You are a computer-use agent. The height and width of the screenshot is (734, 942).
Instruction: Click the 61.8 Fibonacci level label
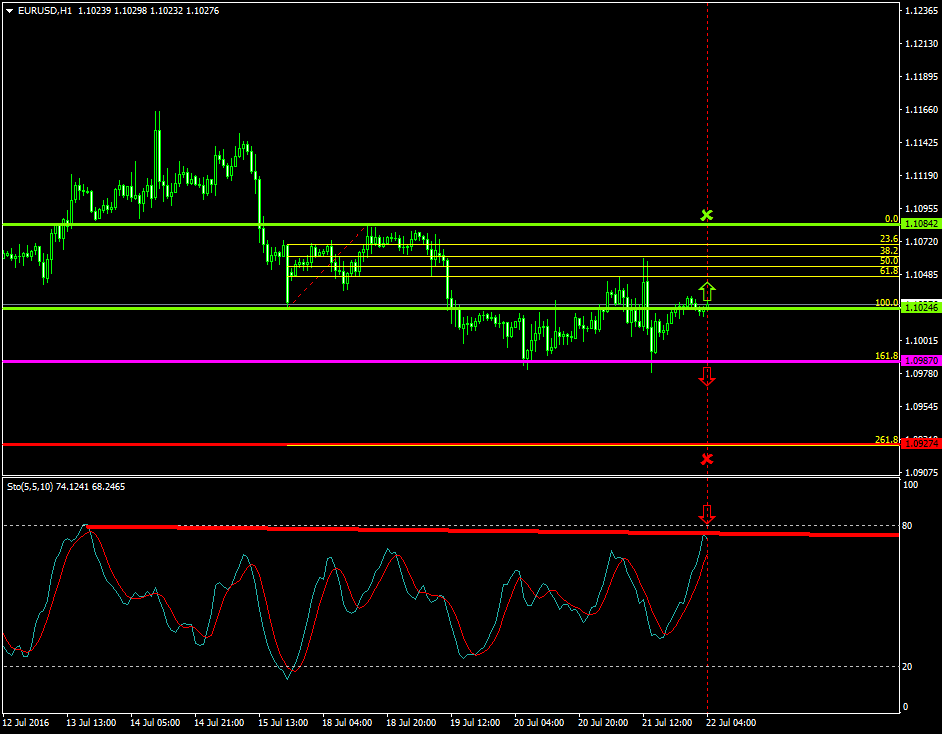tap(889, 270)
